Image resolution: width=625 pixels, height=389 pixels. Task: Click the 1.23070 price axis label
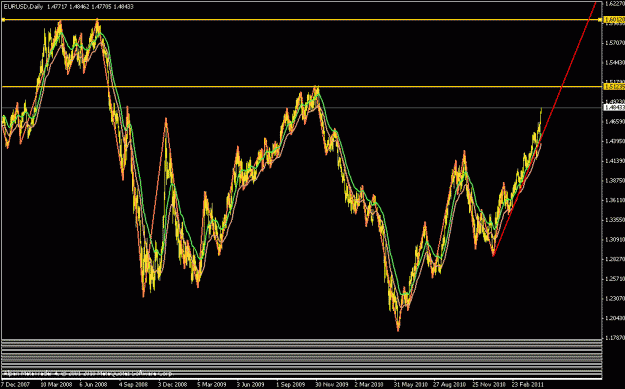tap(615, 299)
